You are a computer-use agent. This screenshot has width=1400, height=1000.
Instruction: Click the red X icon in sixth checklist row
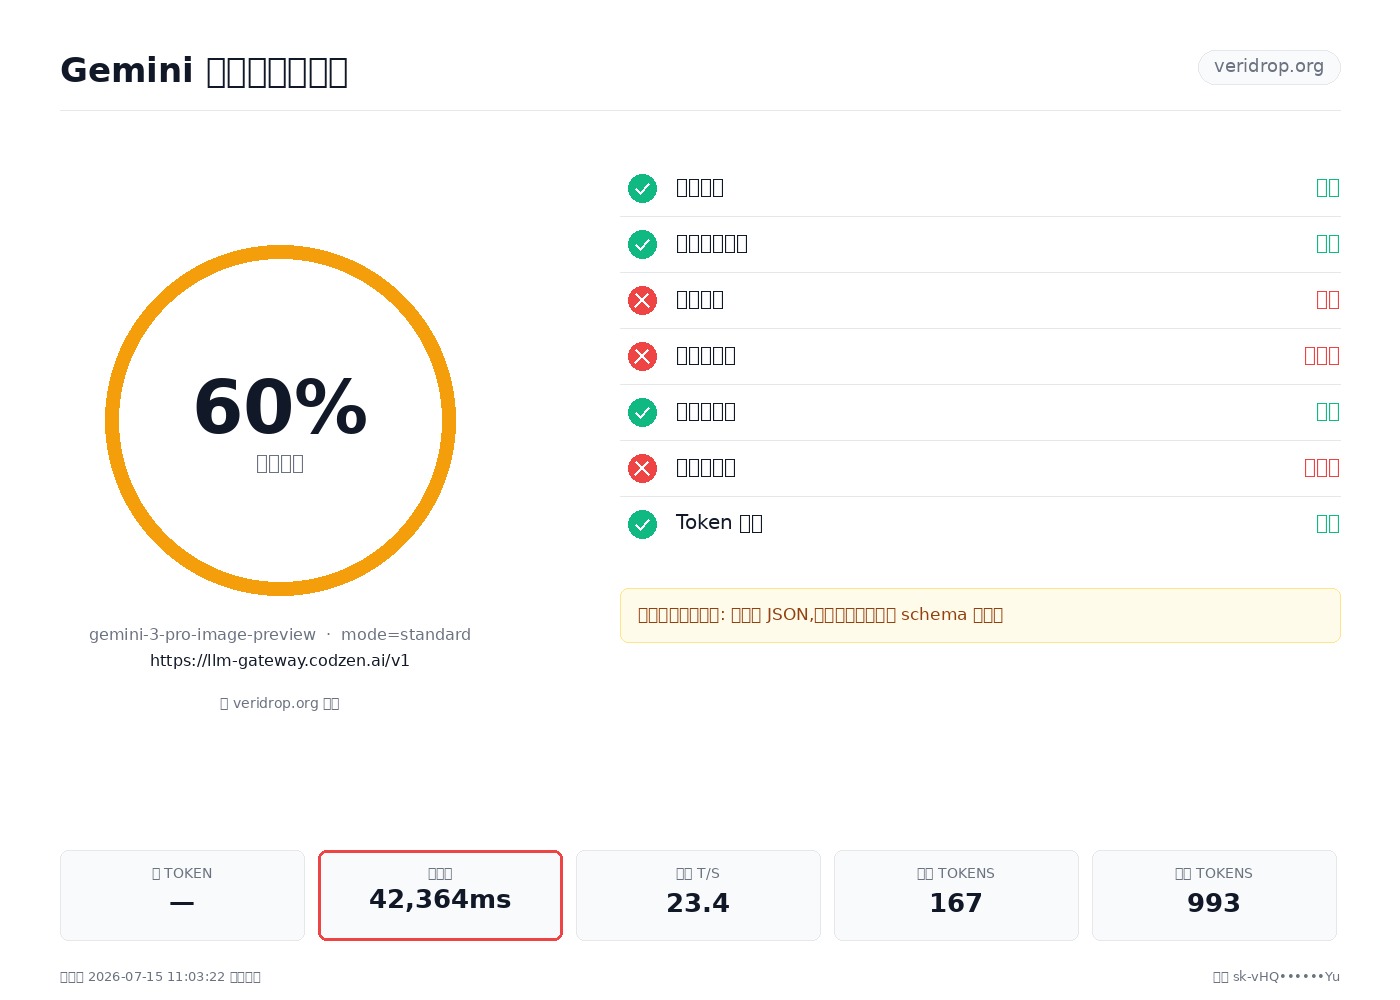[642, 468]
